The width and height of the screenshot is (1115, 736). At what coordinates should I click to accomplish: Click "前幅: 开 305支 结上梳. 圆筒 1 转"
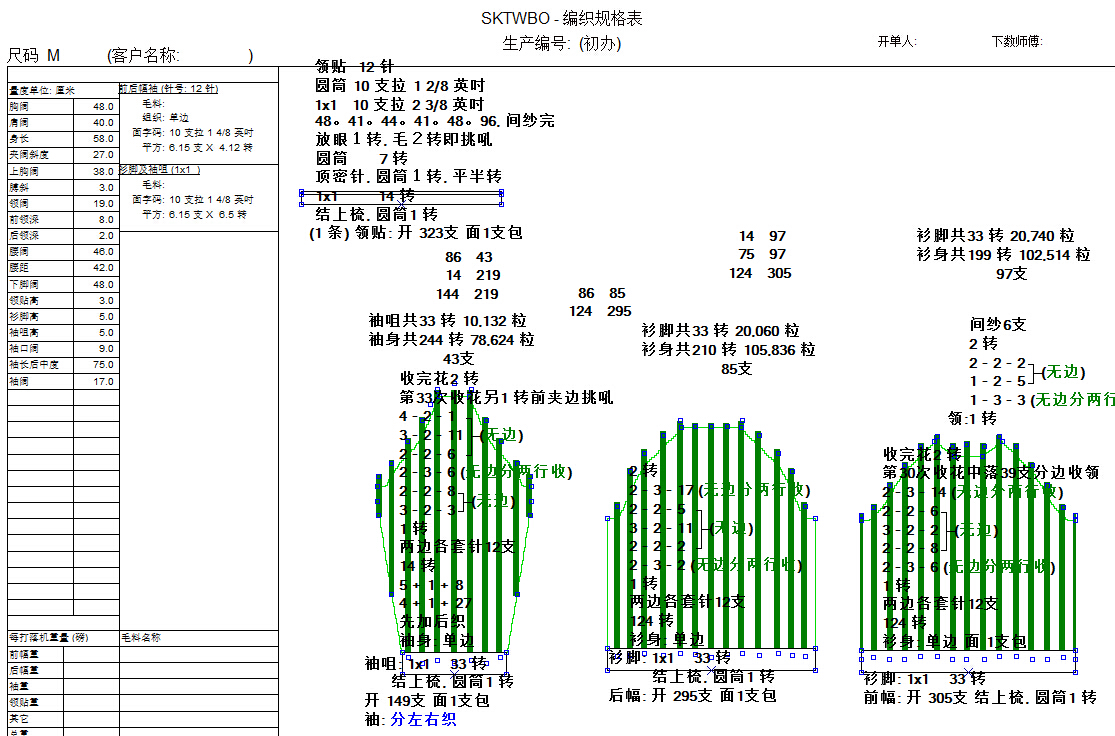point(980,698)
